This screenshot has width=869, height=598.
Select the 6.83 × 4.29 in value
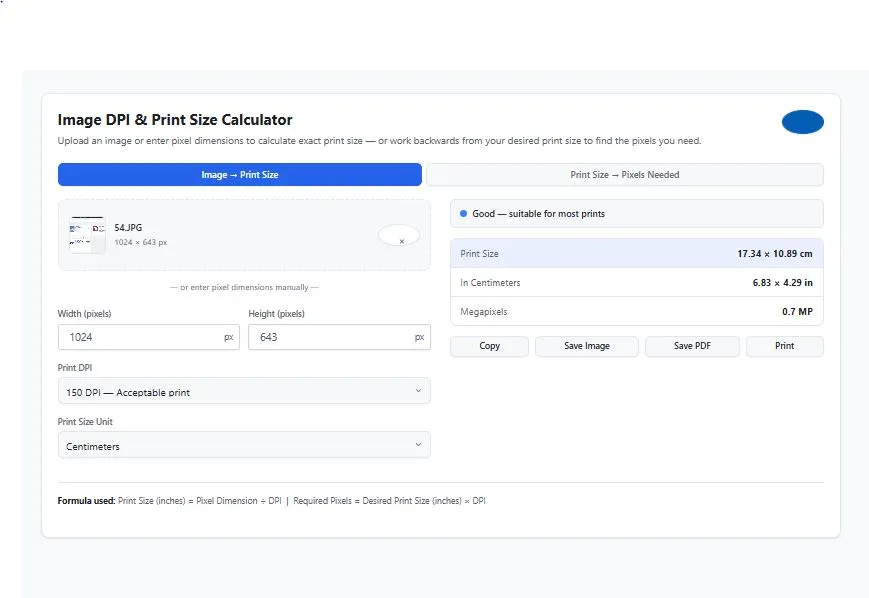coord(783,283)
